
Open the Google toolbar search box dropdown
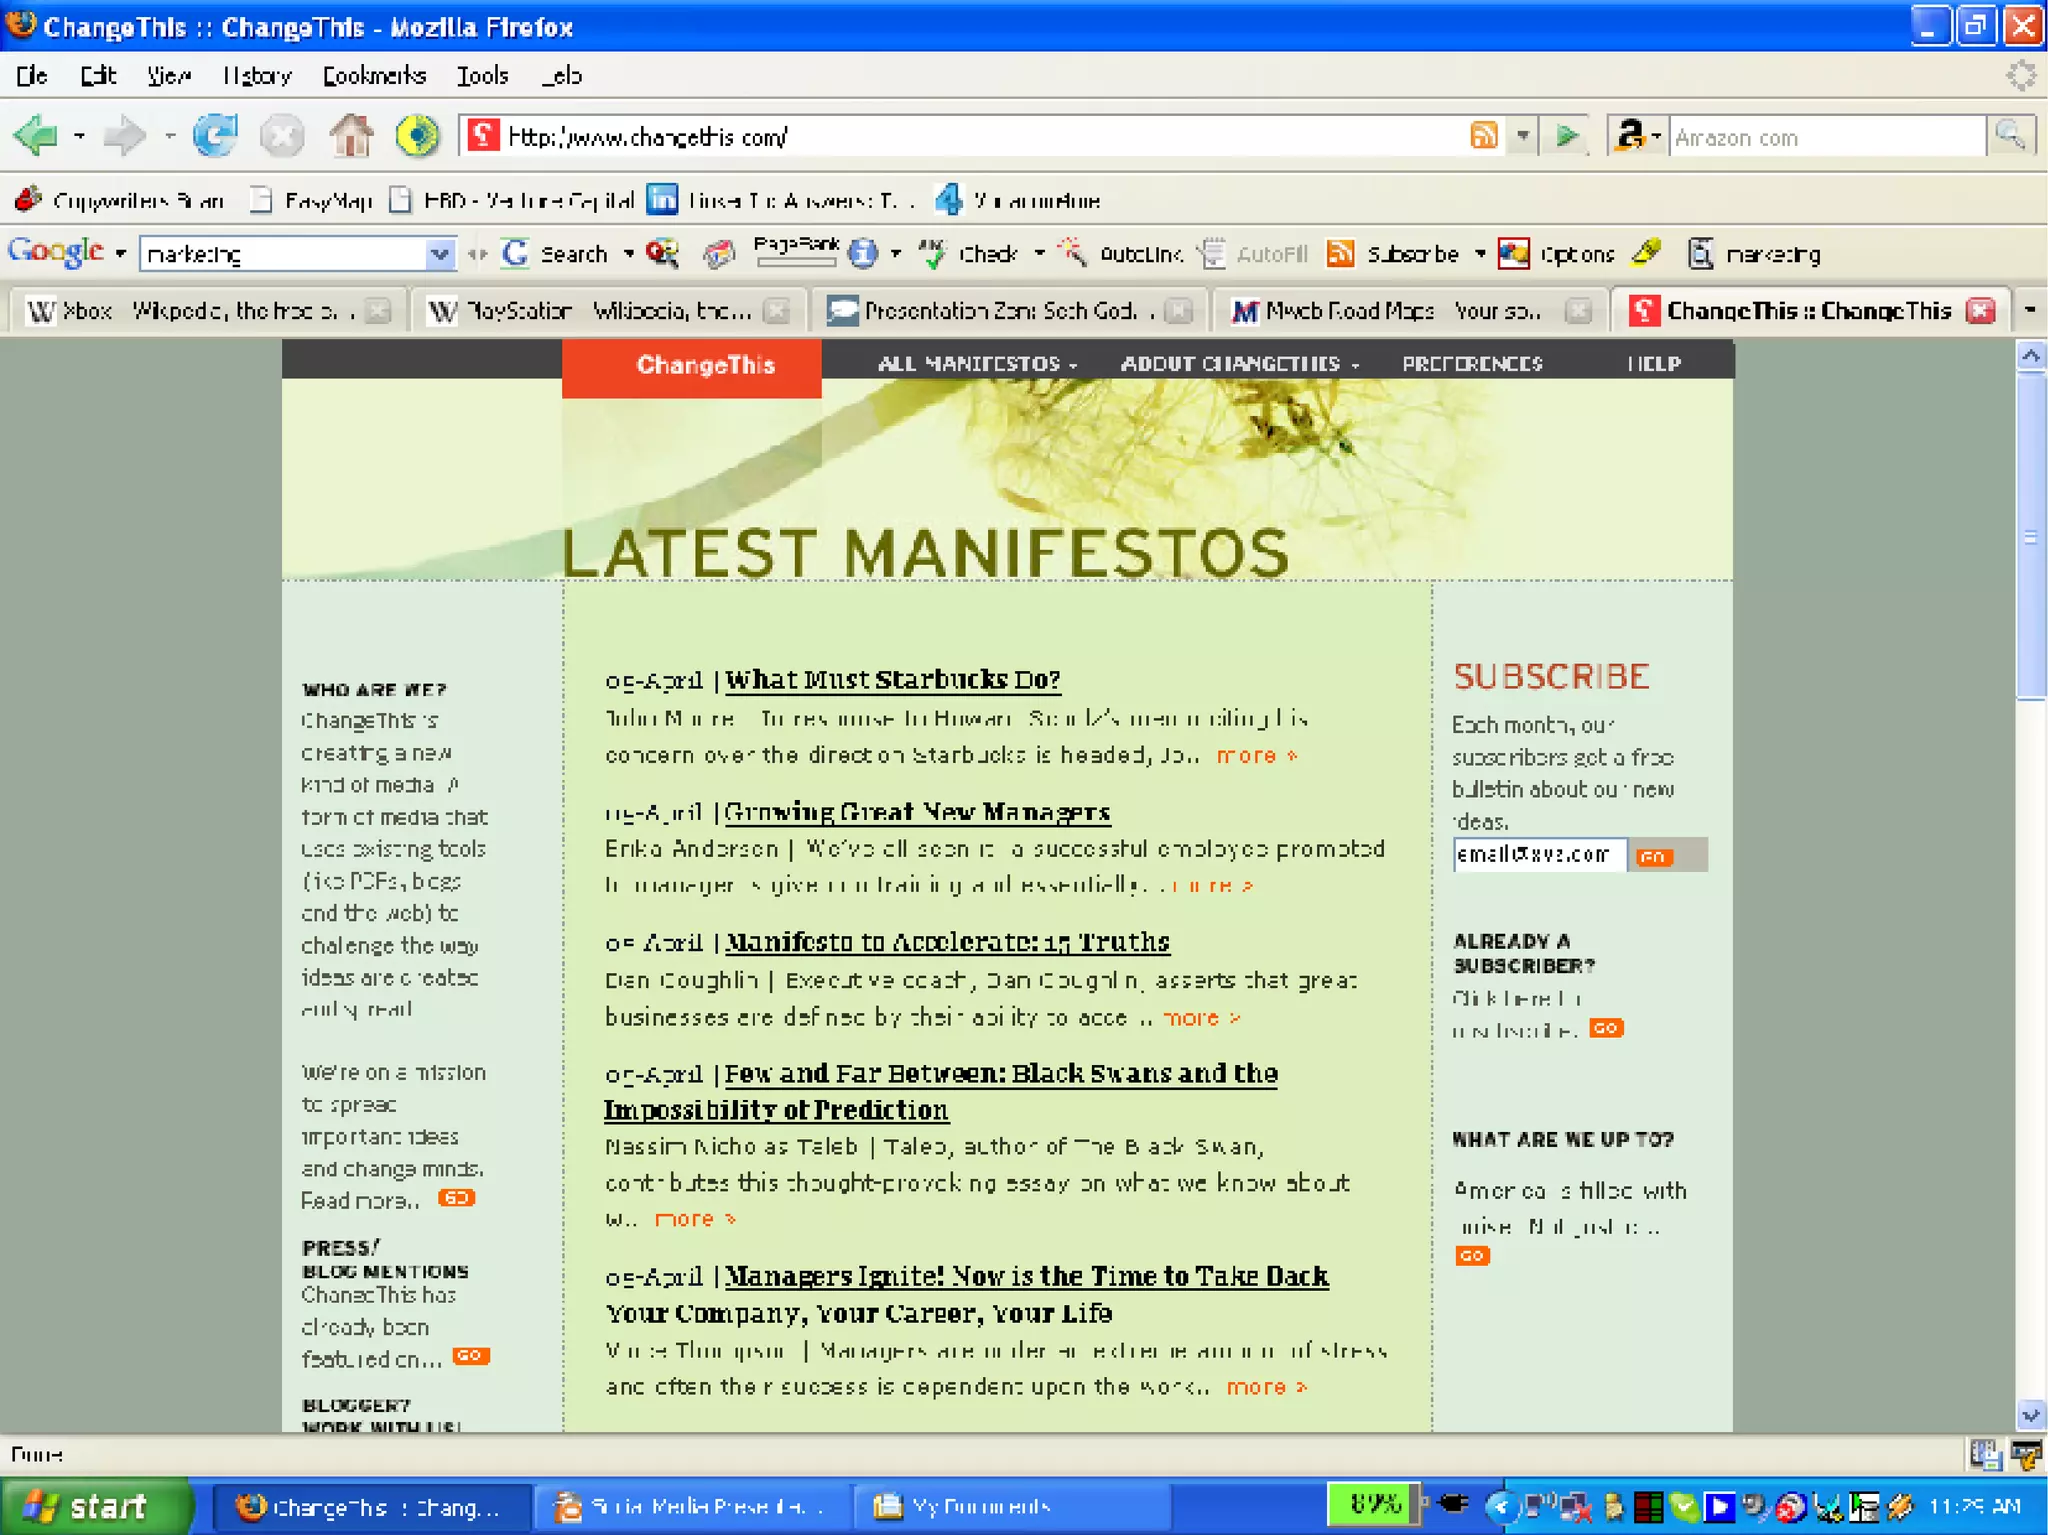point(438,254)
